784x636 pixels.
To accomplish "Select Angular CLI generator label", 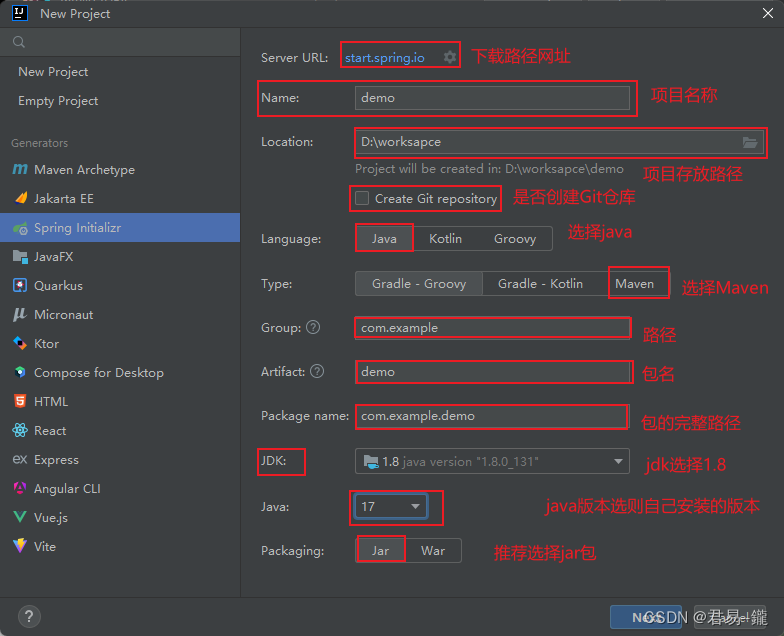I will coord(68,488).
